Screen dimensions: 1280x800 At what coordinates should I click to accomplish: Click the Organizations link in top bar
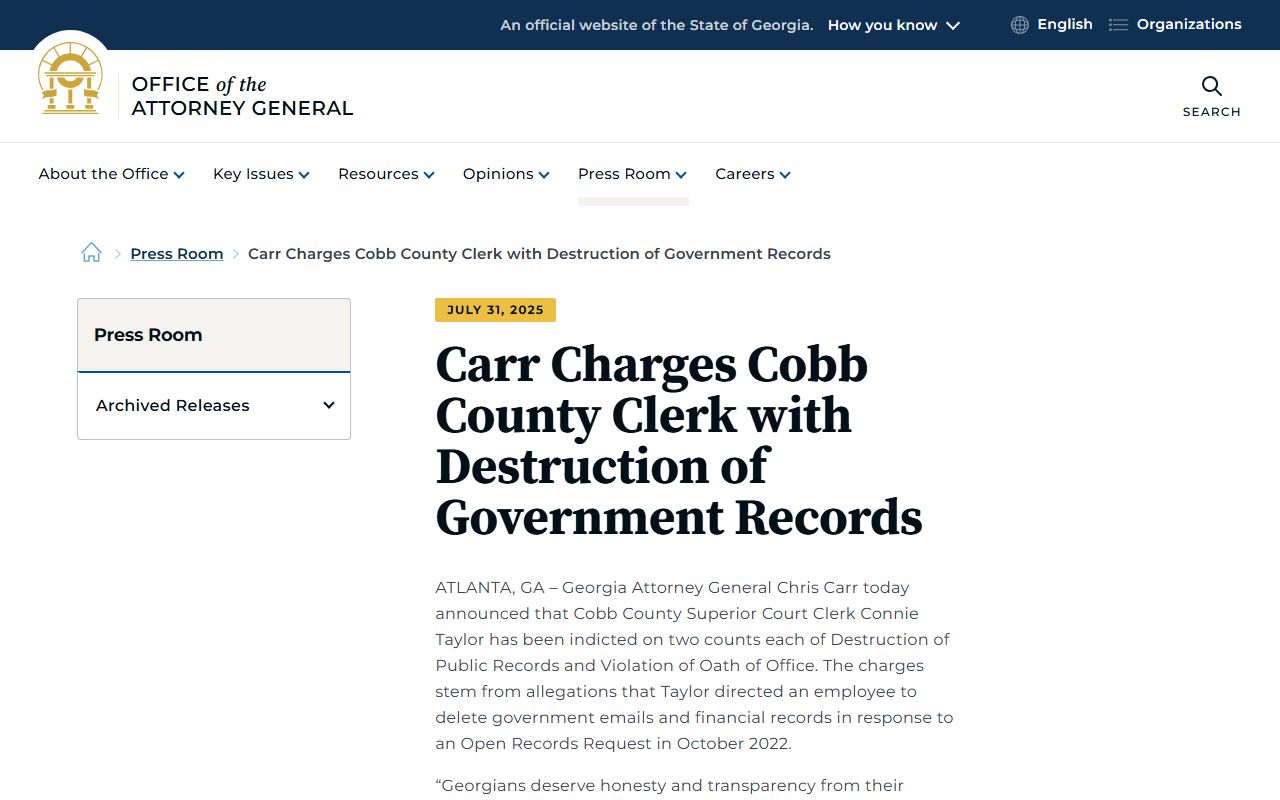1189,24
